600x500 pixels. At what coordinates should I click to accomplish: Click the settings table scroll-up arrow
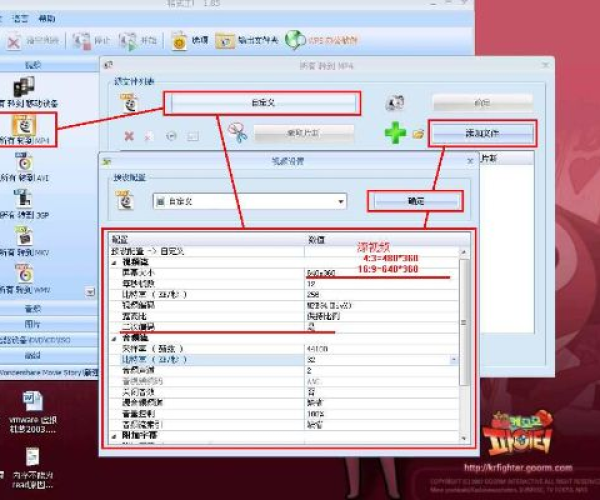[x=463, y=252]
